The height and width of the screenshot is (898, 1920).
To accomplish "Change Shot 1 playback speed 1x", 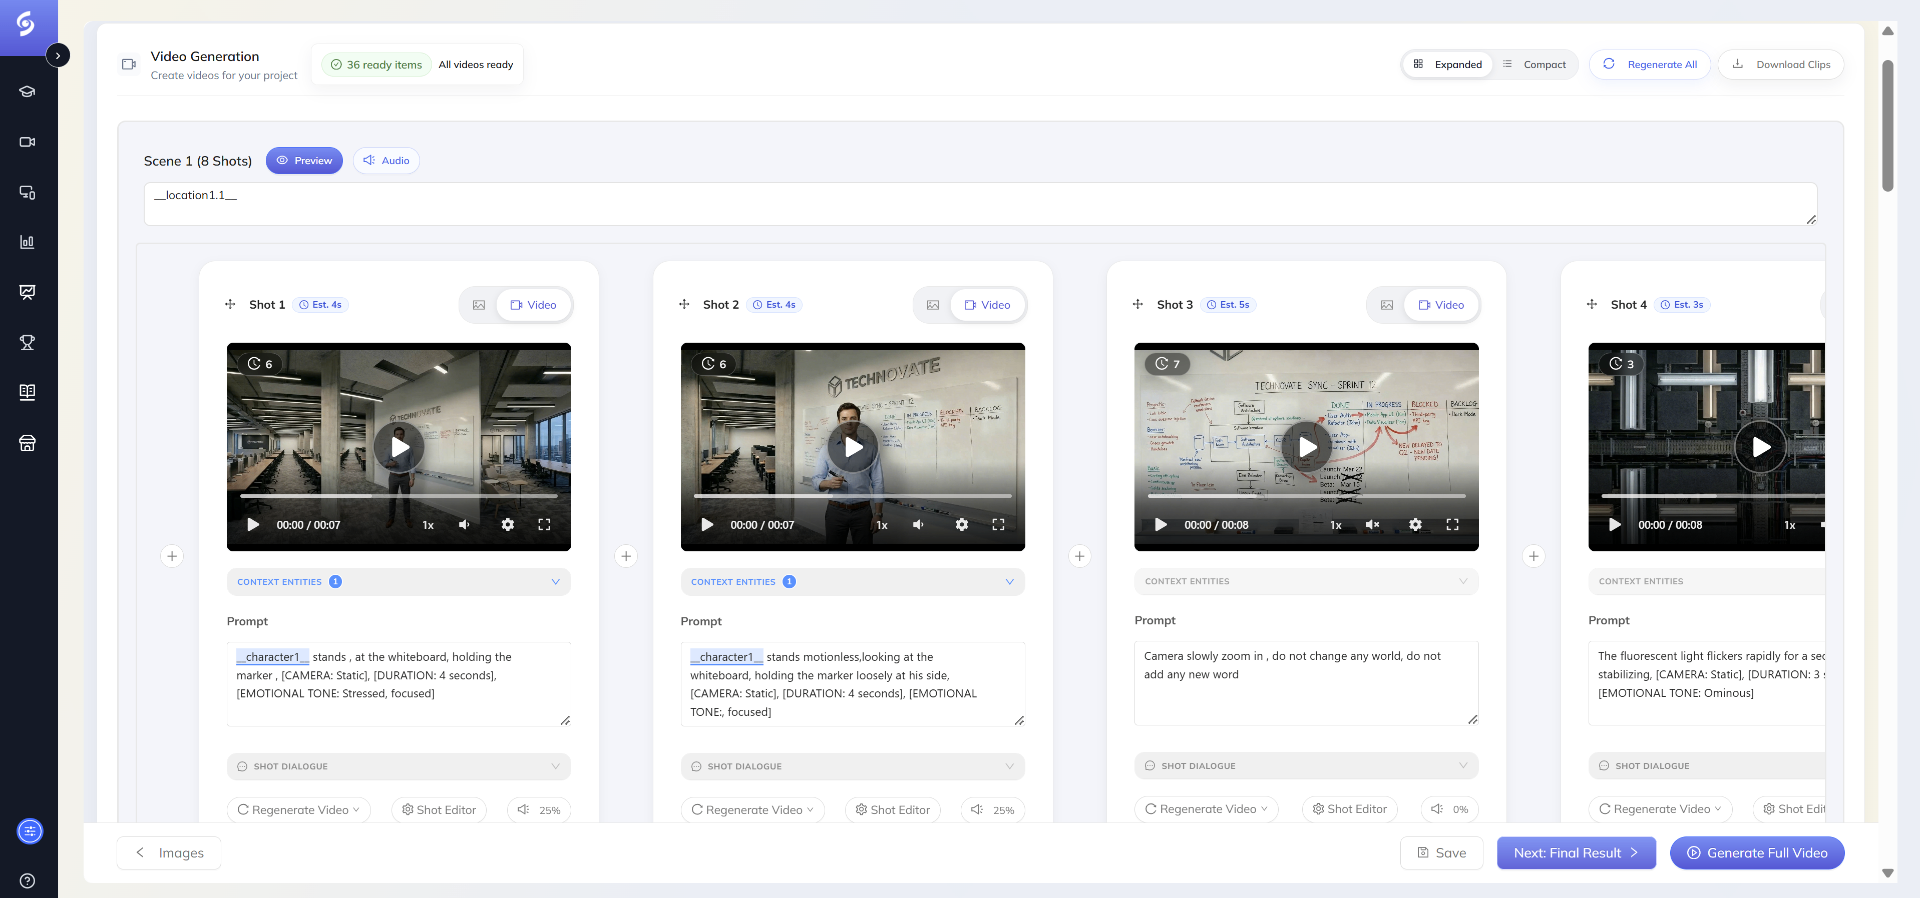I will tap(428, 525).
